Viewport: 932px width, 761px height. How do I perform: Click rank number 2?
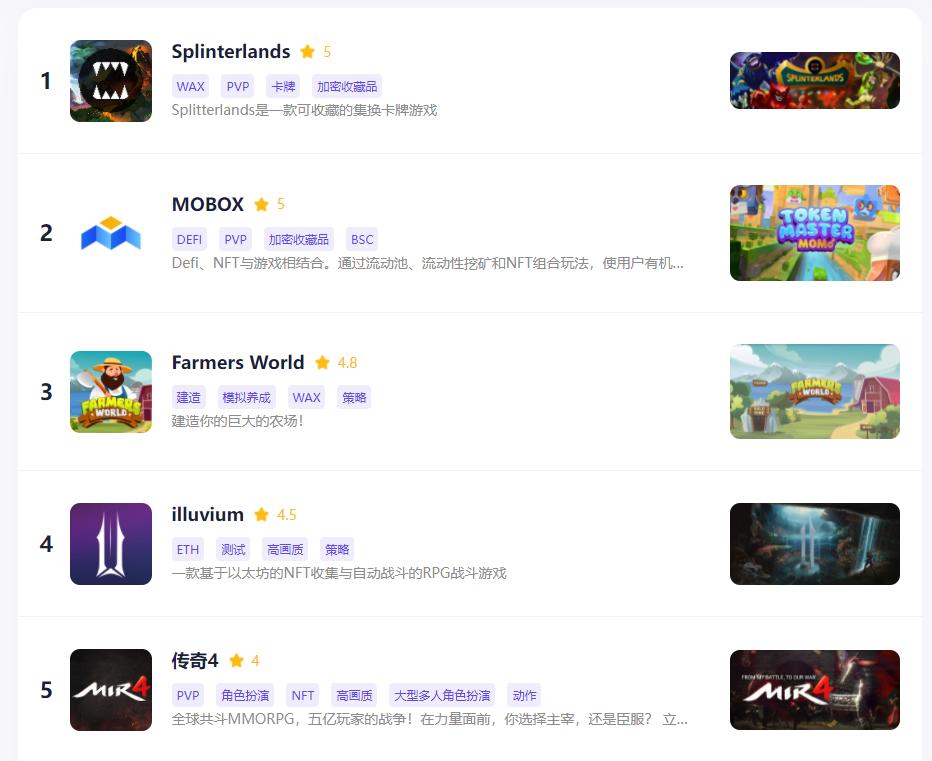tap(46, 233)
